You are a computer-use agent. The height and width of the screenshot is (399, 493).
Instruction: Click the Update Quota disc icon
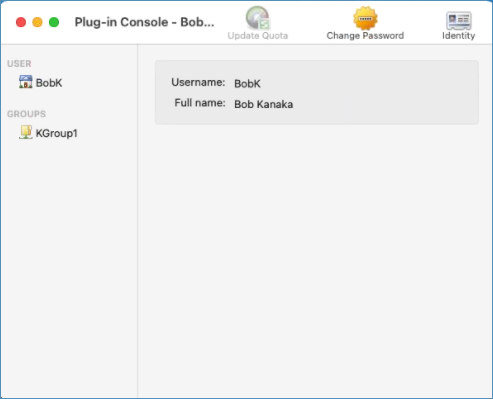pos(258,18)
